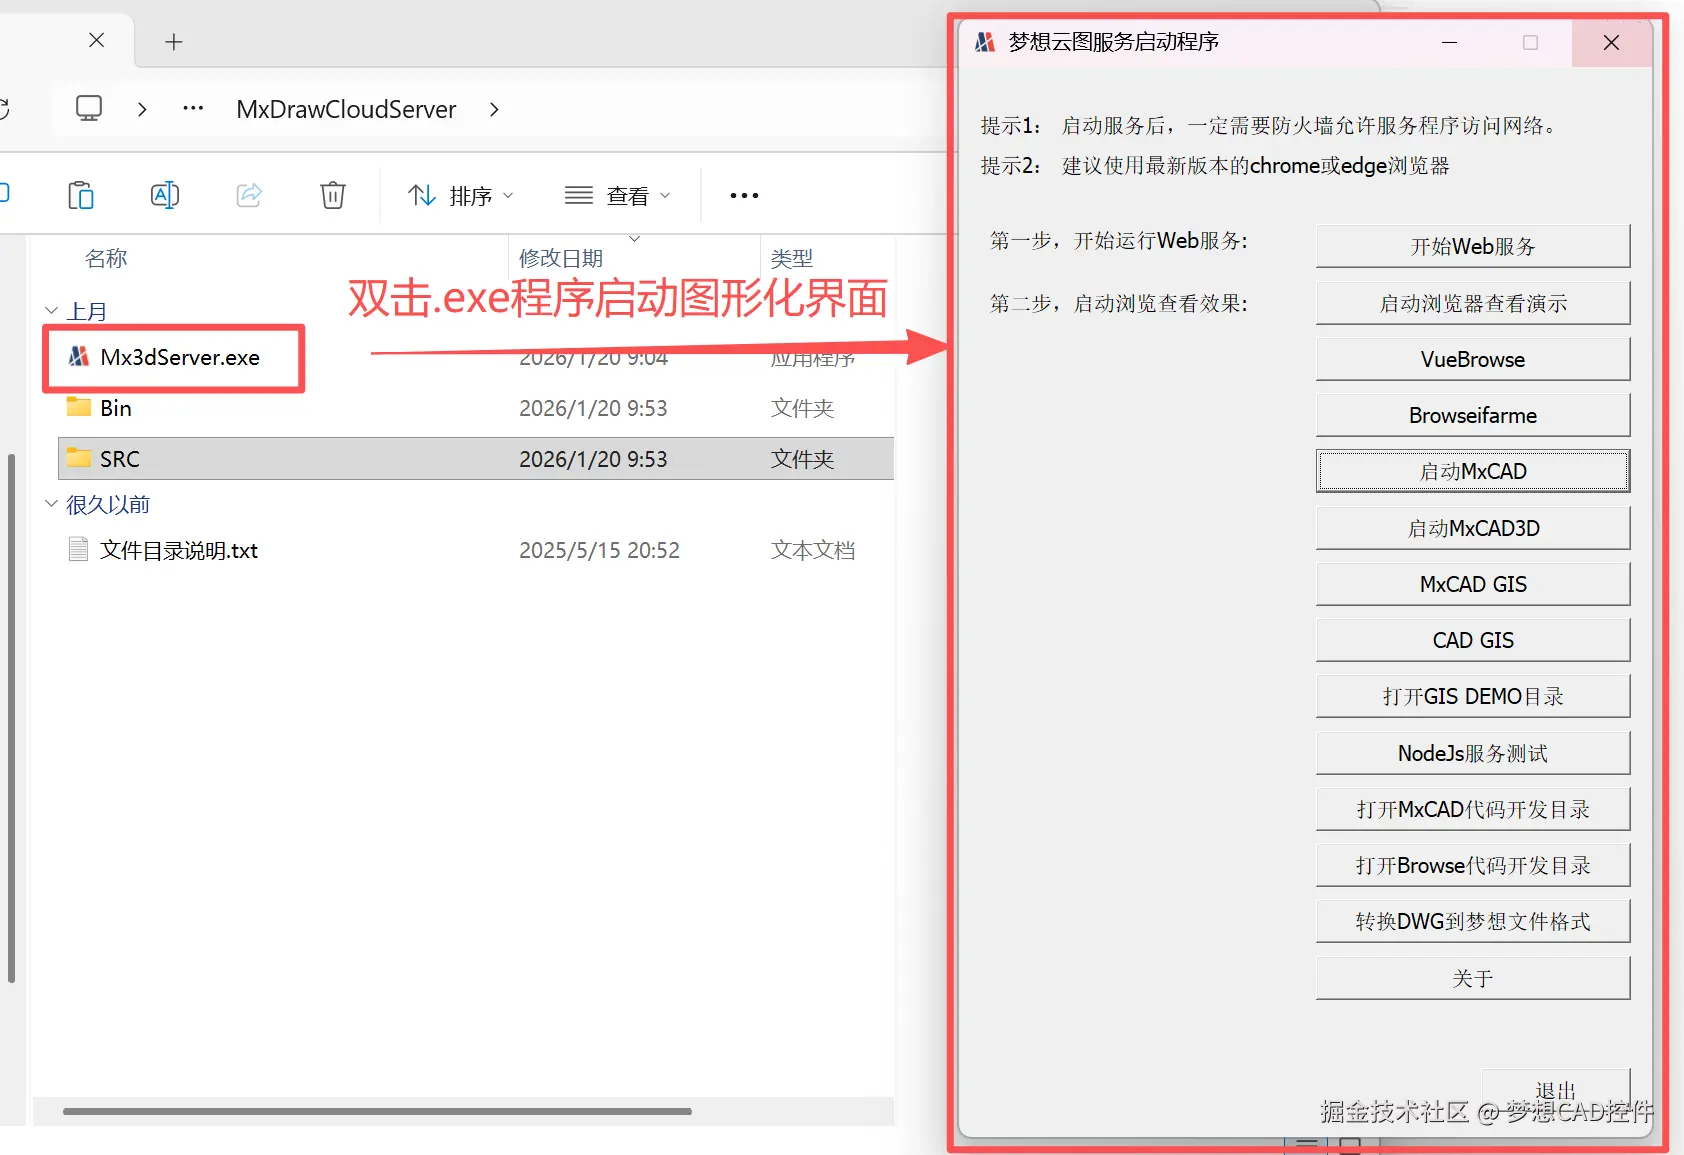This screenshot has width=1684, height=1155.
Task: Open a new Explorer tab with plus button
Action: 174,41
